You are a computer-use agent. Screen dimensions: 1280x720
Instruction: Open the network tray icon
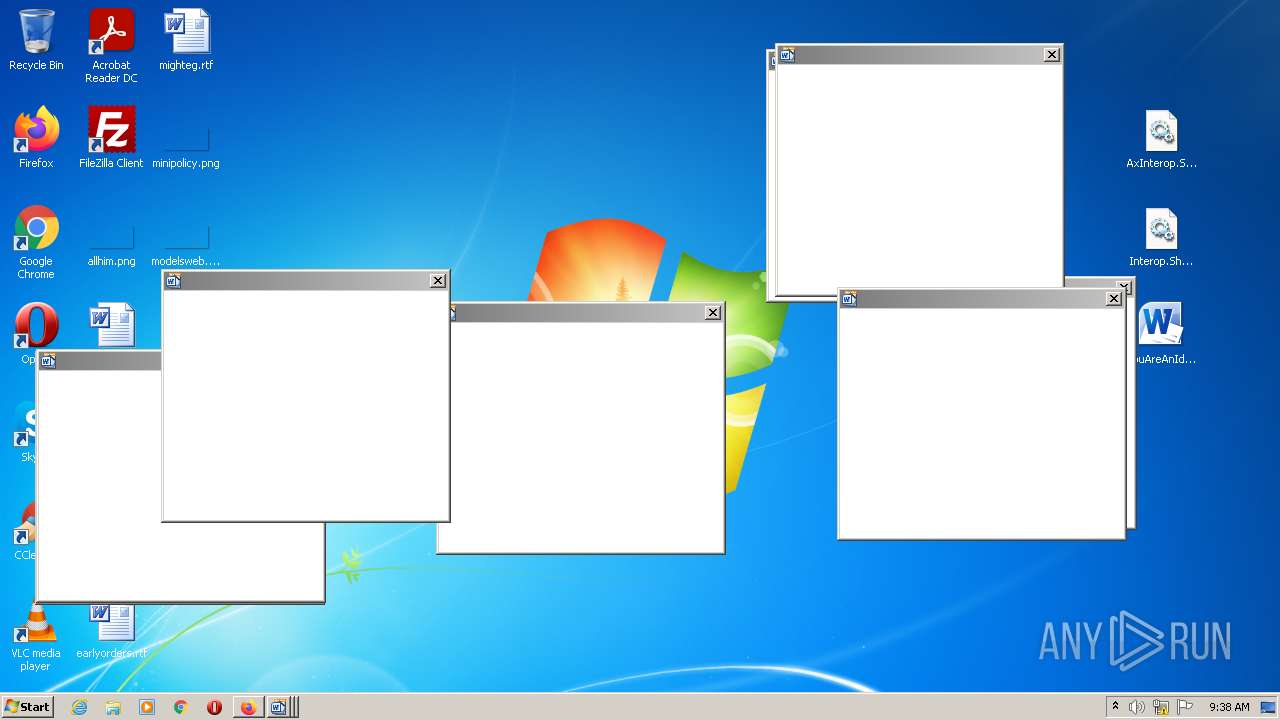(1161, 707)
